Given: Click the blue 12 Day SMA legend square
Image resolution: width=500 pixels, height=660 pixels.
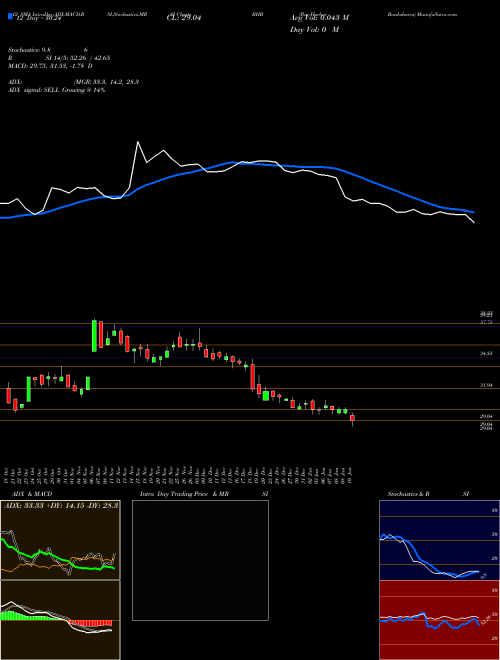Looking at the screenshot, I should 11,16.
